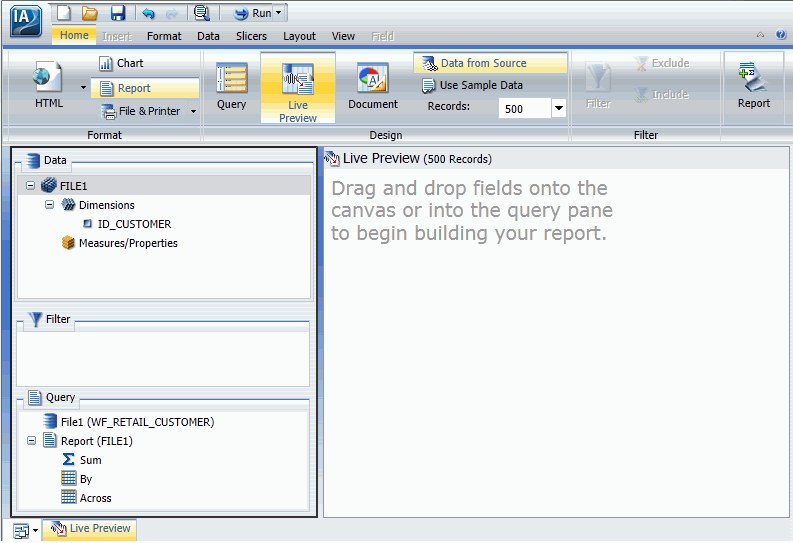Screen dimensions: 793x543
Task: Run the report with the Run button
Action: point(252,13)
